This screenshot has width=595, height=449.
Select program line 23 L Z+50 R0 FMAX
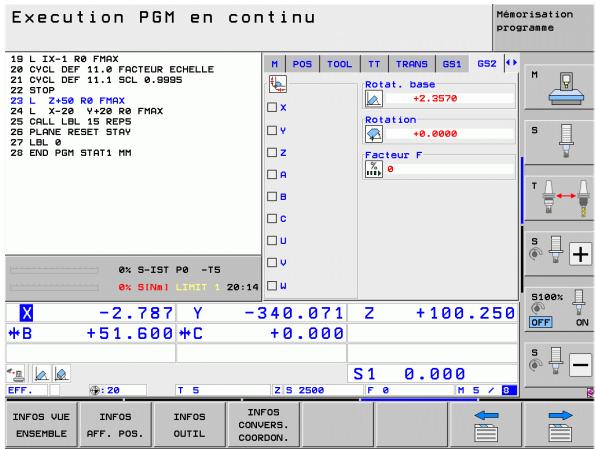tap(68, 101)
